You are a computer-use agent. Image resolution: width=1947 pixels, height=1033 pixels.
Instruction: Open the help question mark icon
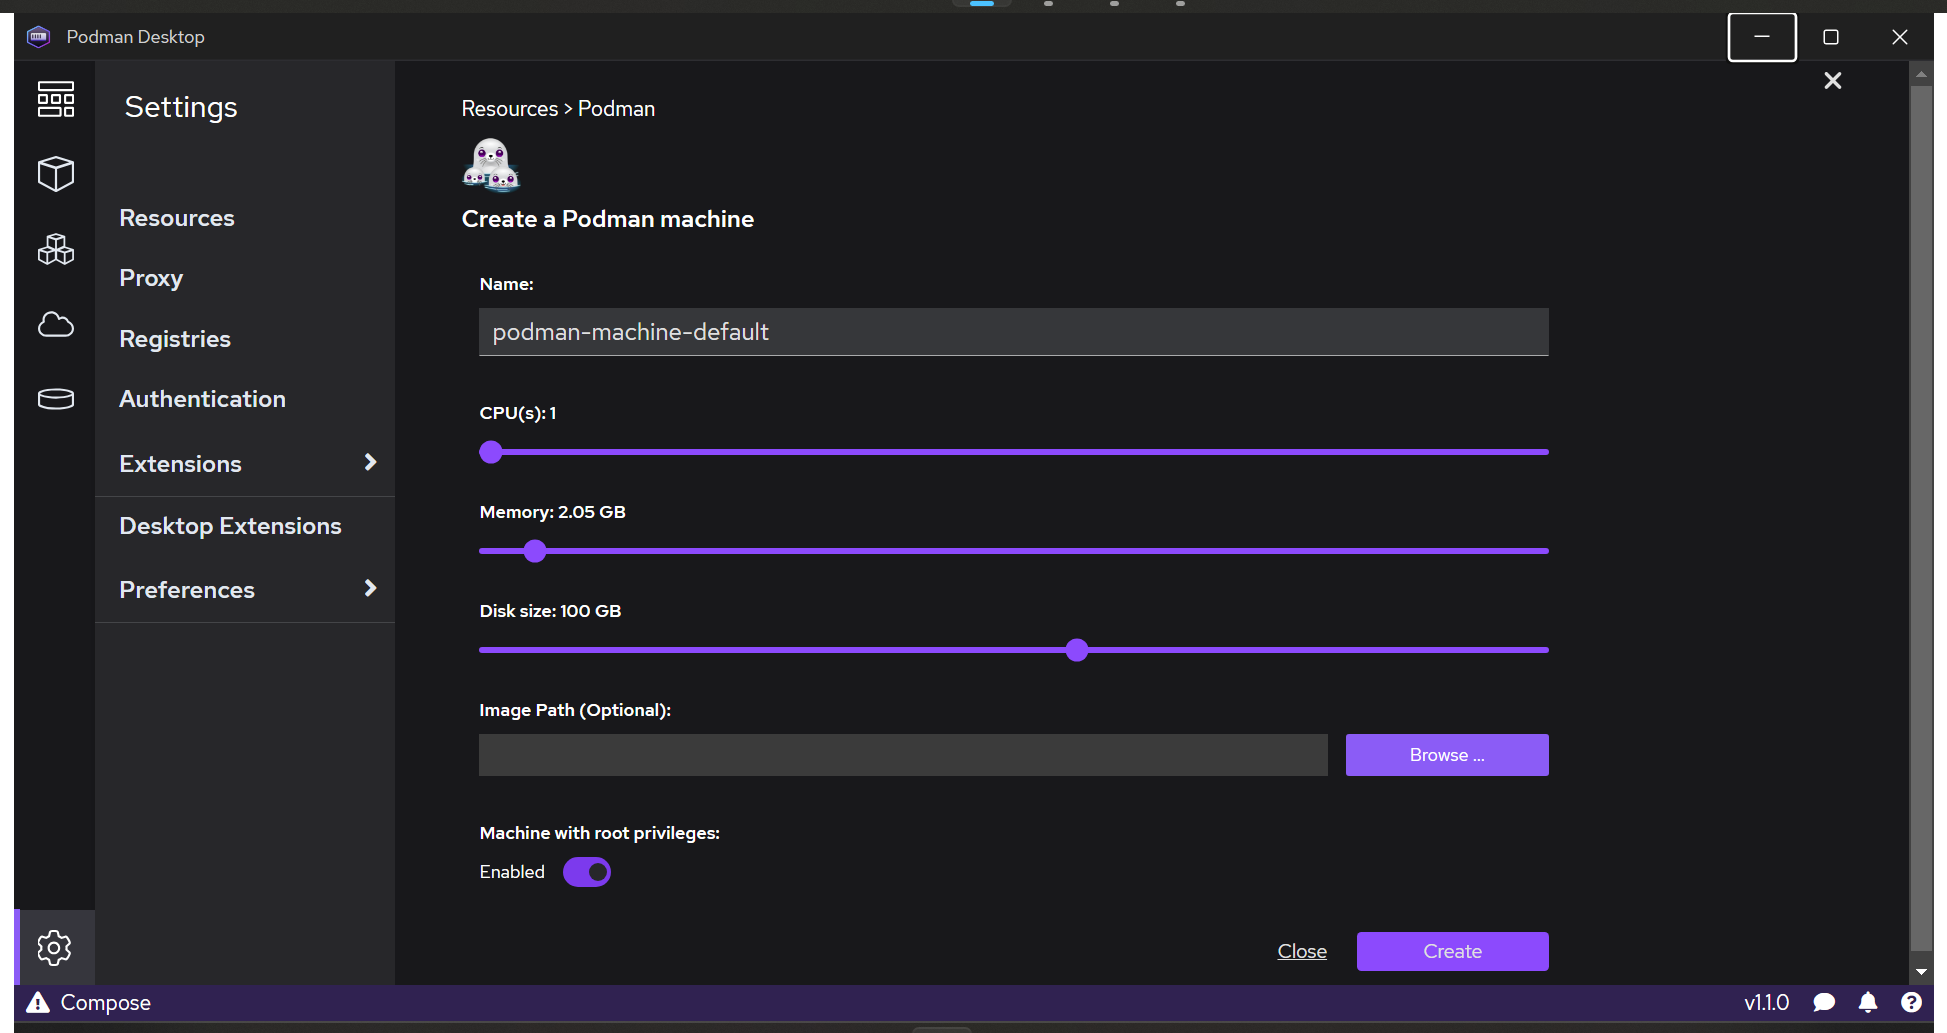point(1911,1002)
